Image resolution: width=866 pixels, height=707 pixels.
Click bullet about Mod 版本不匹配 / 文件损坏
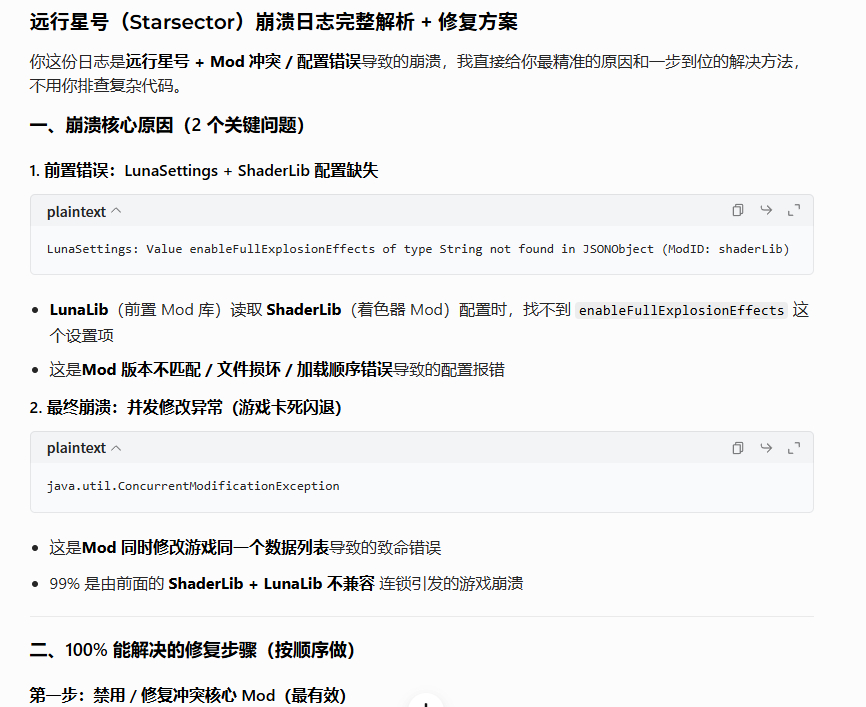277,370
